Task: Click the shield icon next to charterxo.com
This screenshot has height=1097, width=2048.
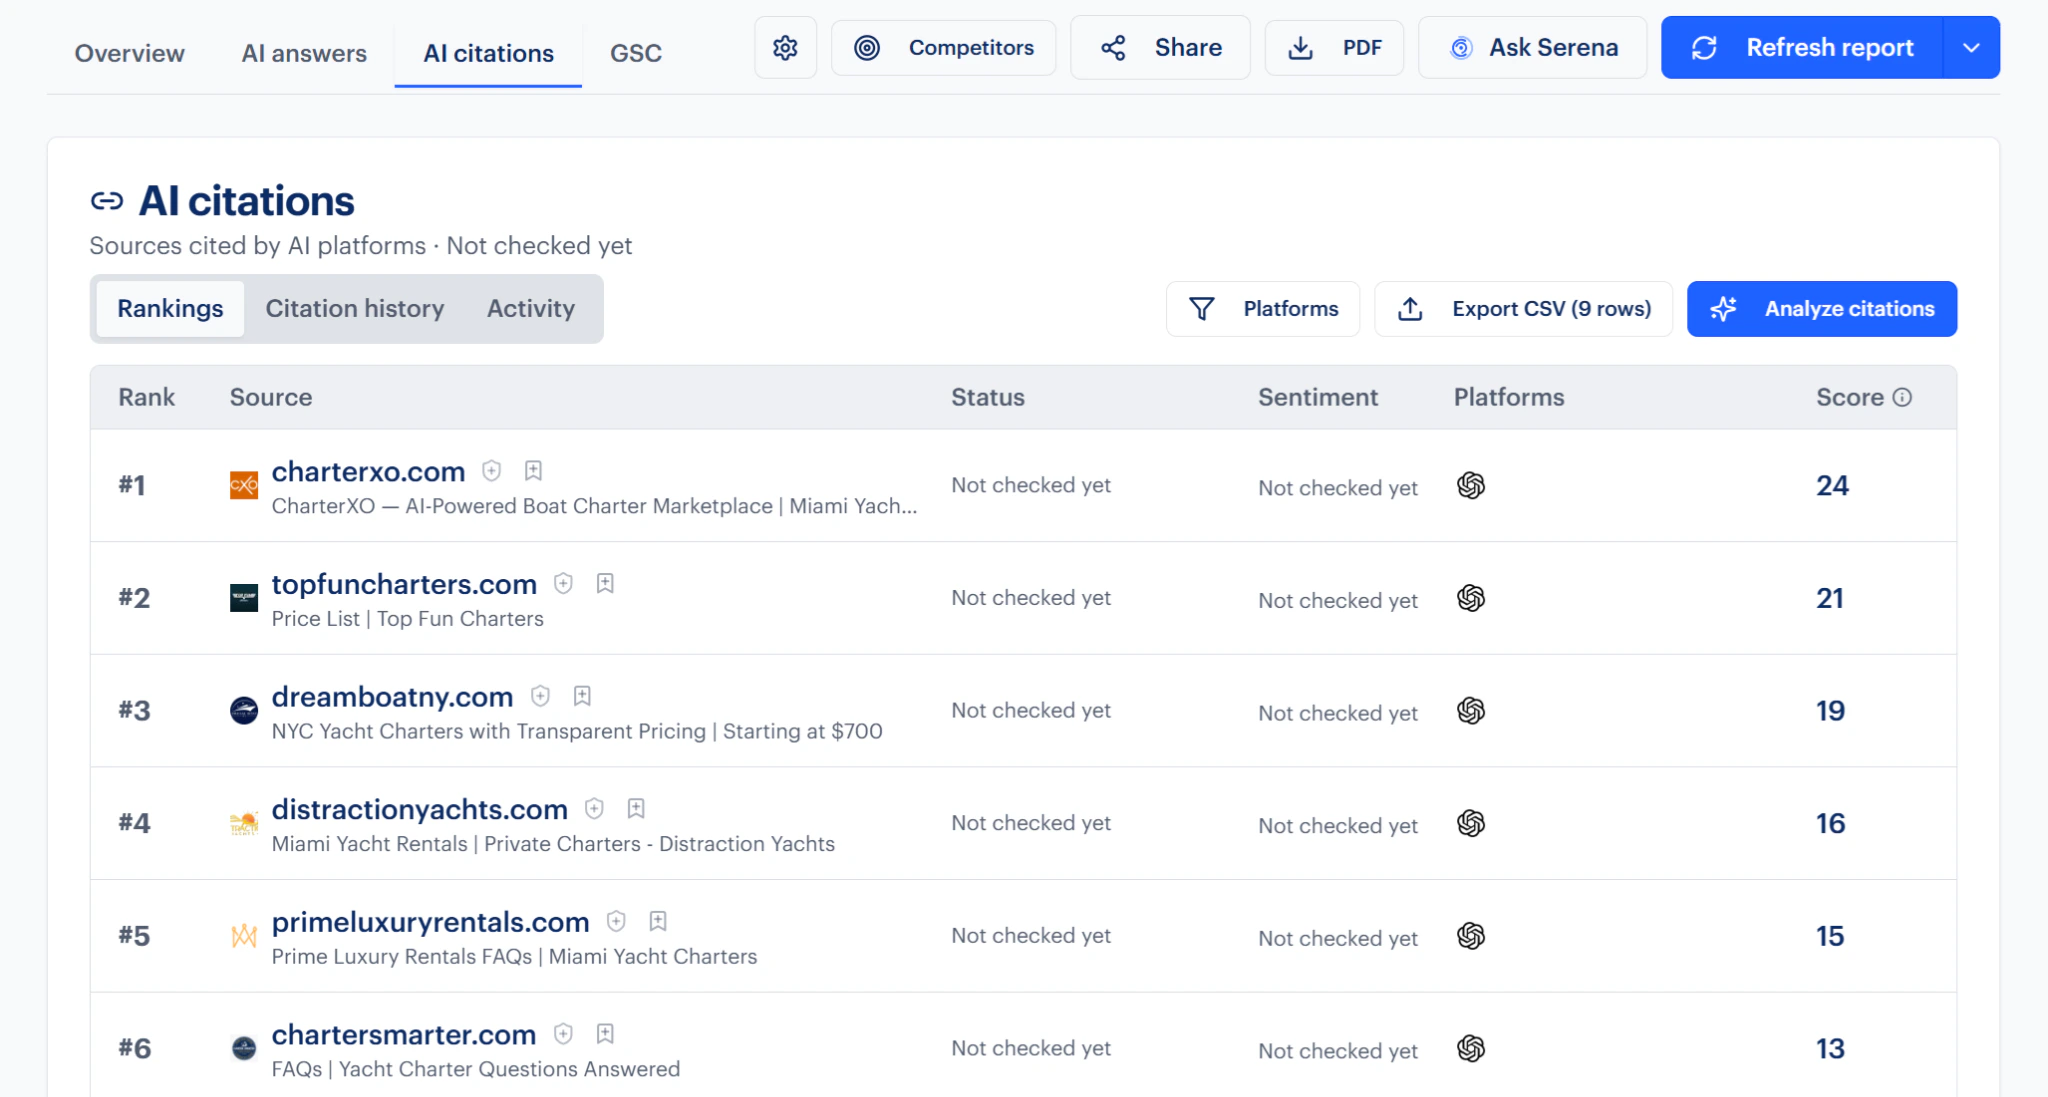Action: 491,470
